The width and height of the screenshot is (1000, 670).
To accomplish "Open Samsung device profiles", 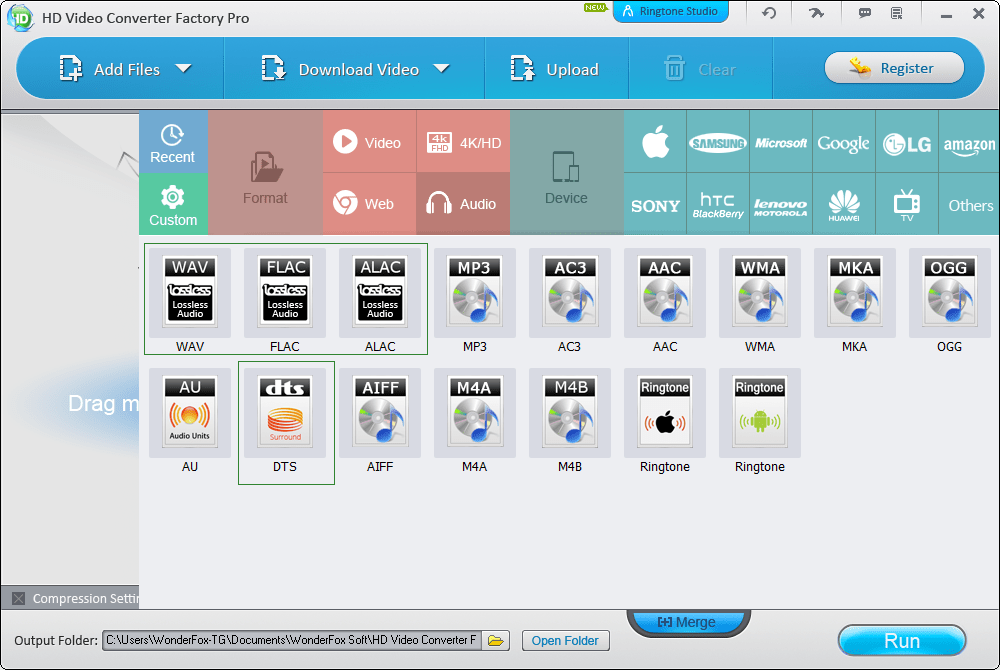I will pyautogui.click(x=717, y=142).
